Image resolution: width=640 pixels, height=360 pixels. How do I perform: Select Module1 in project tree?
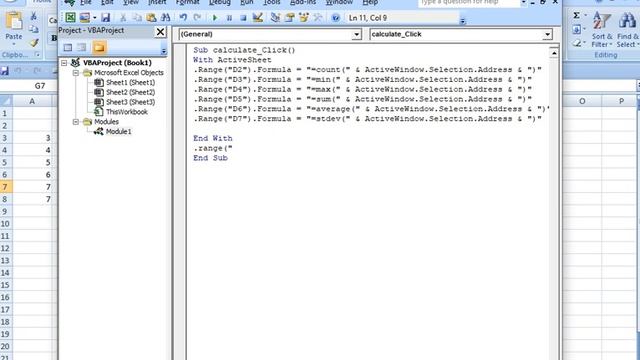[x=118, y=131]
